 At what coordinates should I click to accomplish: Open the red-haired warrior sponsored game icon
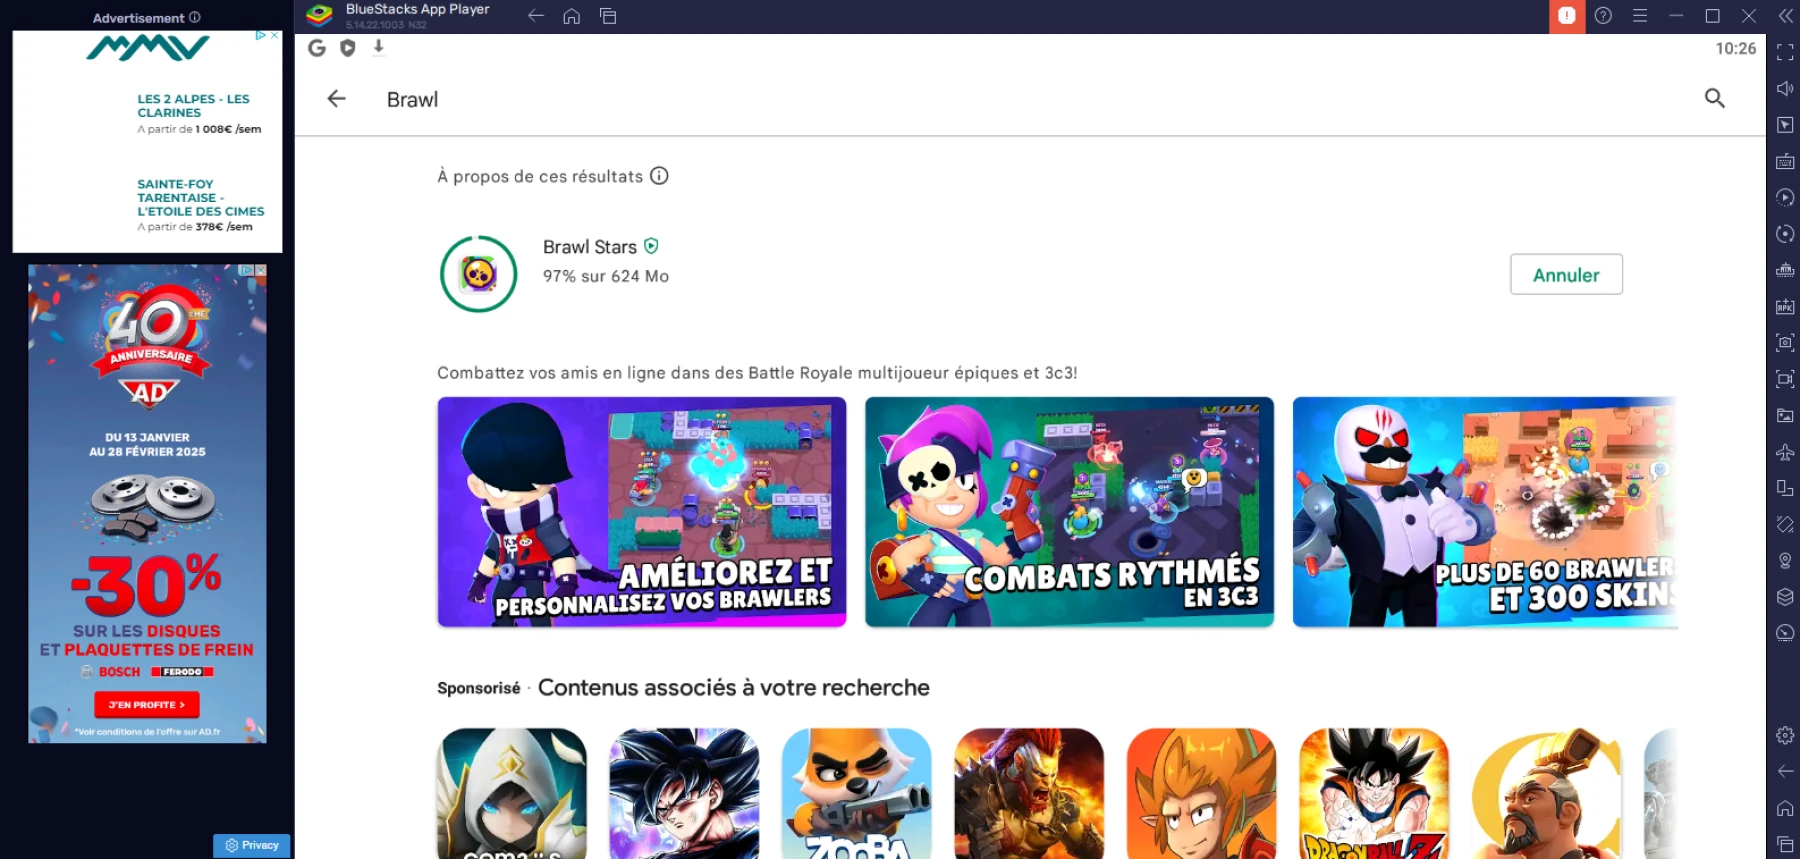click(1029, 793)
